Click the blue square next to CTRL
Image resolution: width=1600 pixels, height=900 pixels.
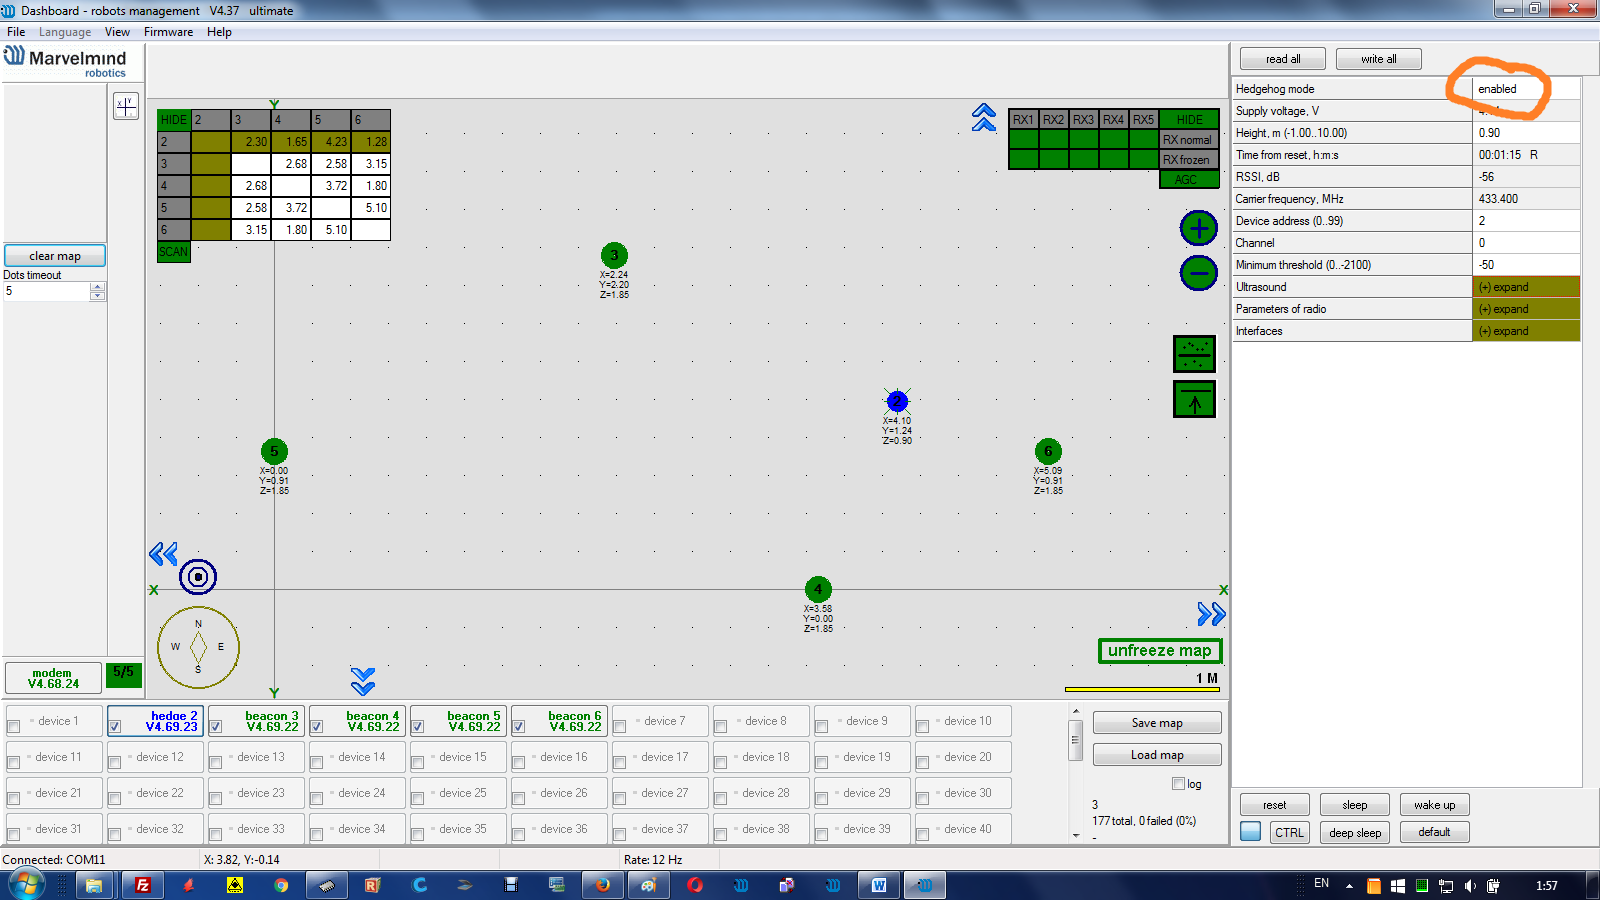1250,831
